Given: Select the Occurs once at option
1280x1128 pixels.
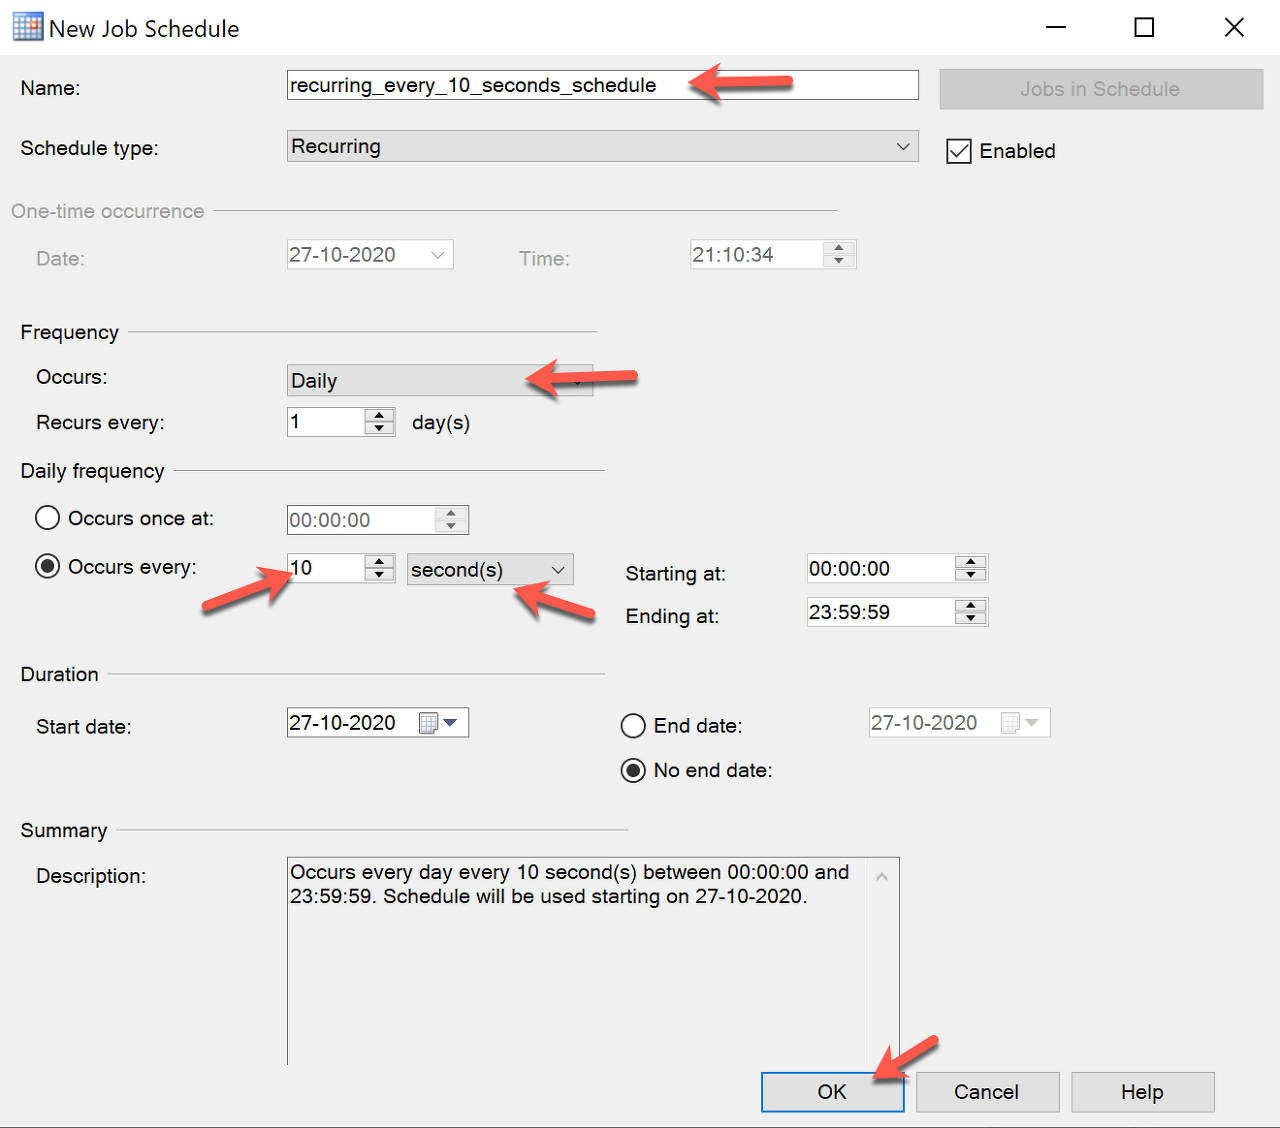Looking at the screenshot, I should [48, 518].
